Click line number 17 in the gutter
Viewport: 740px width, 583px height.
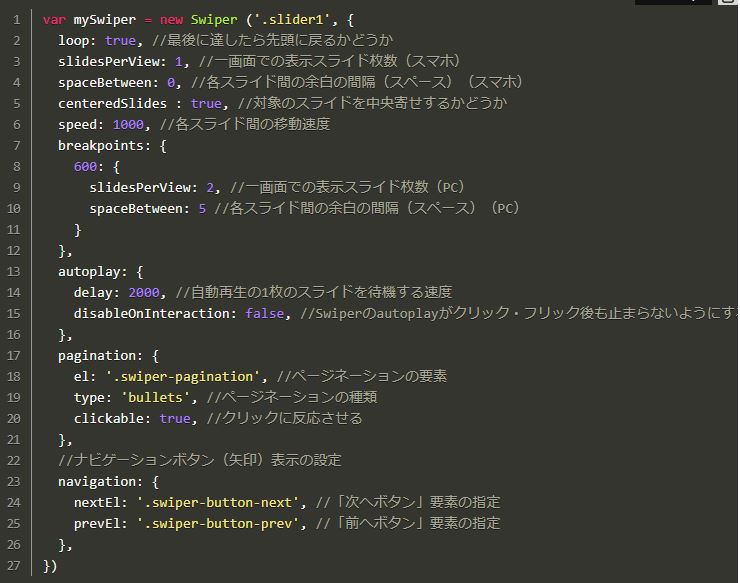tap(13, 355)
